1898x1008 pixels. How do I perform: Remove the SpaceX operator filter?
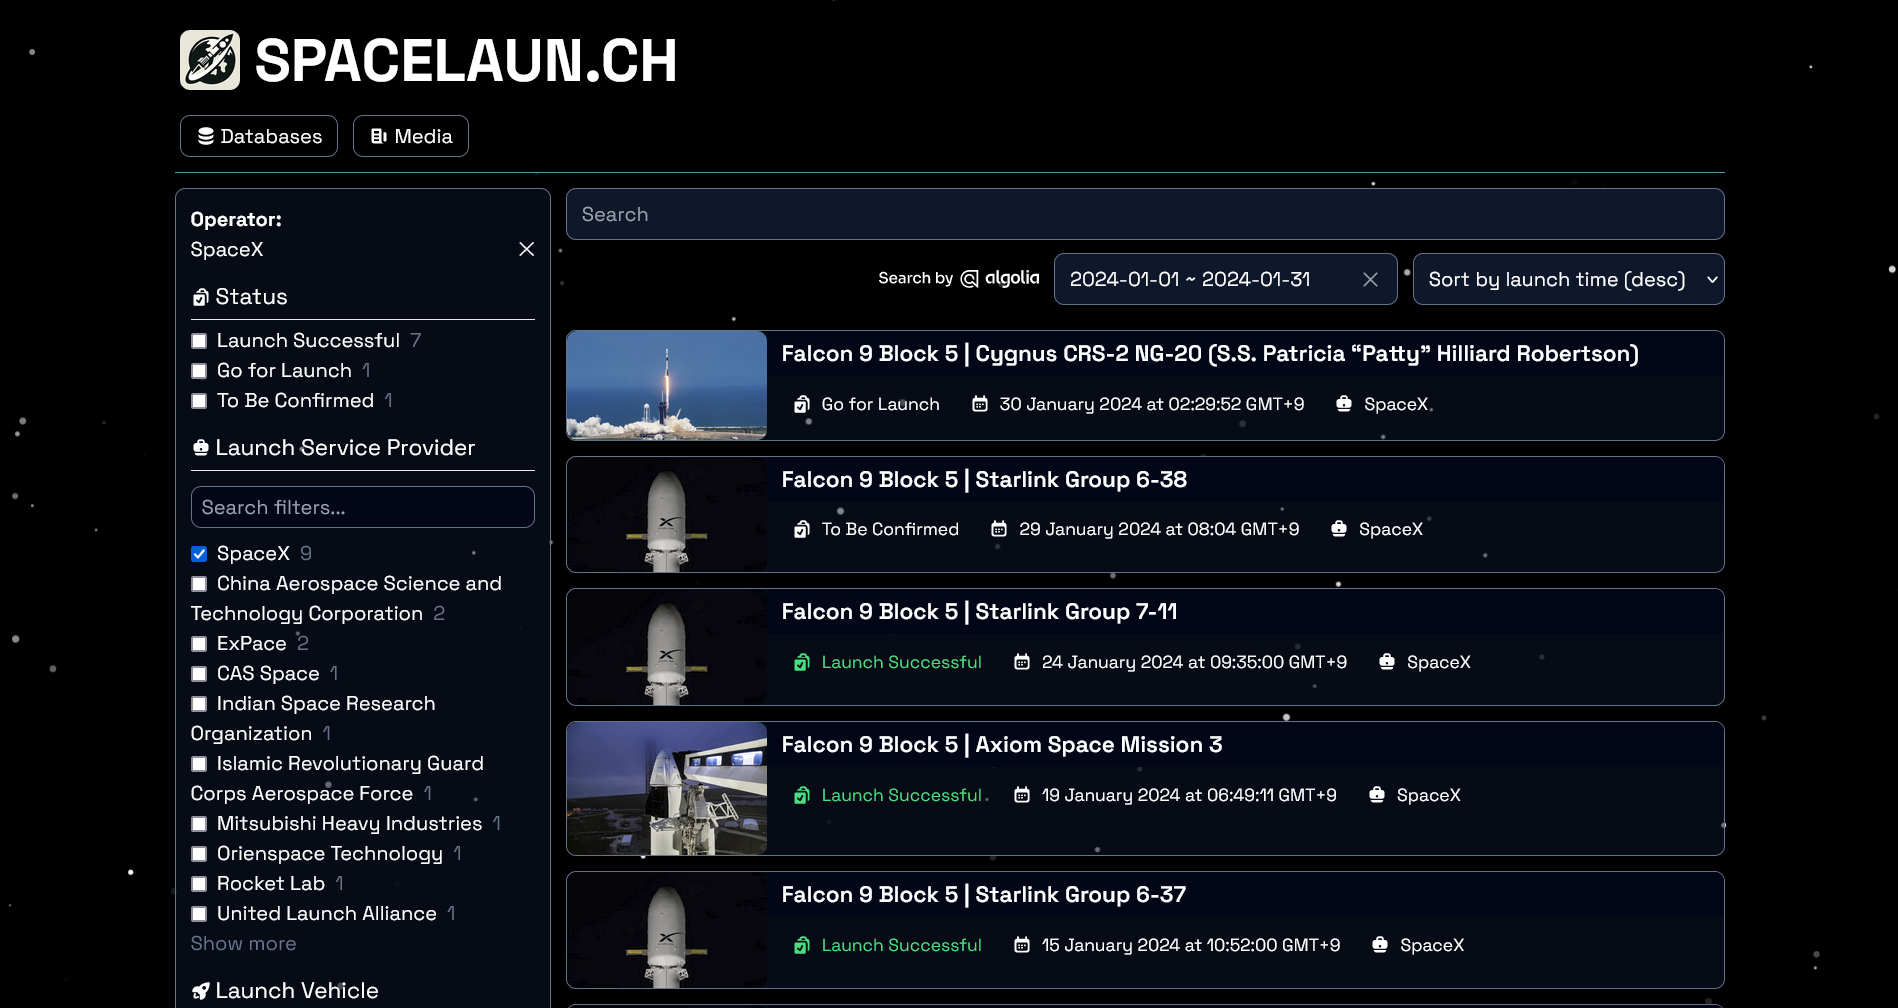(527, 249)
